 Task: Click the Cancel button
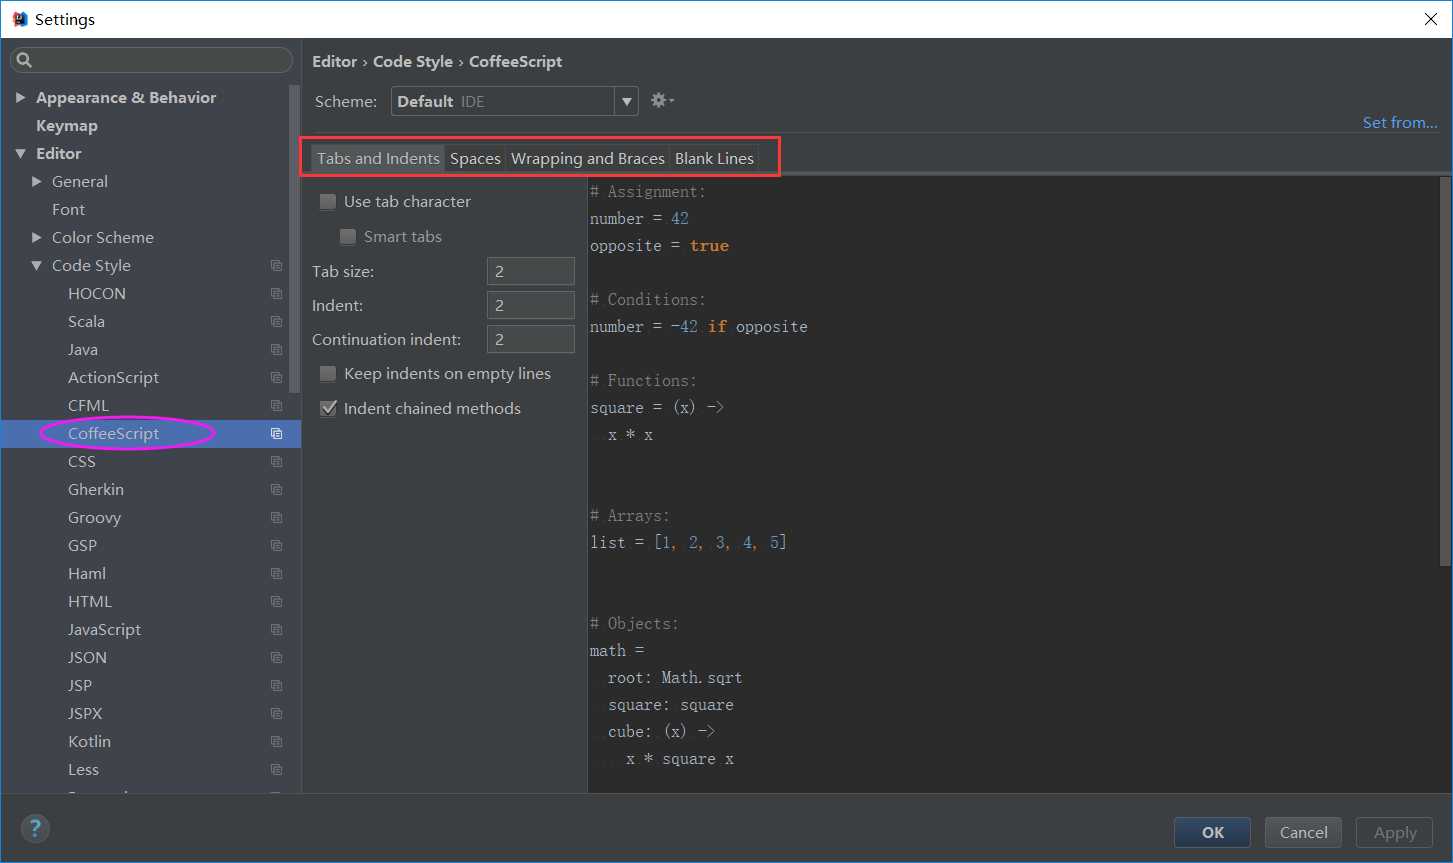[x=1304, y=832]
